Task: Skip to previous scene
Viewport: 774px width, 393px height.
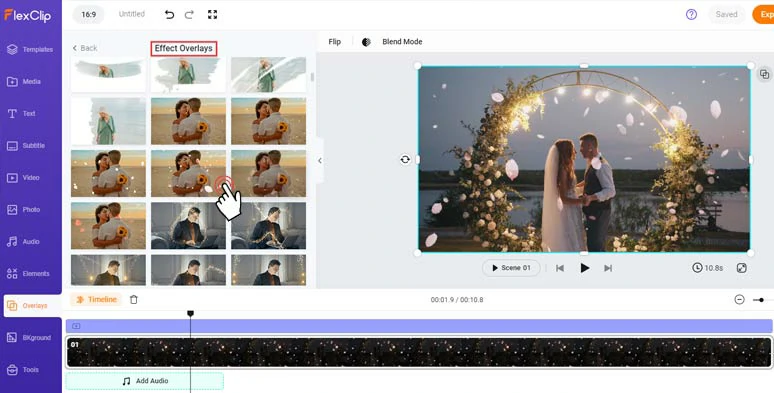Action: pos(560,268)
